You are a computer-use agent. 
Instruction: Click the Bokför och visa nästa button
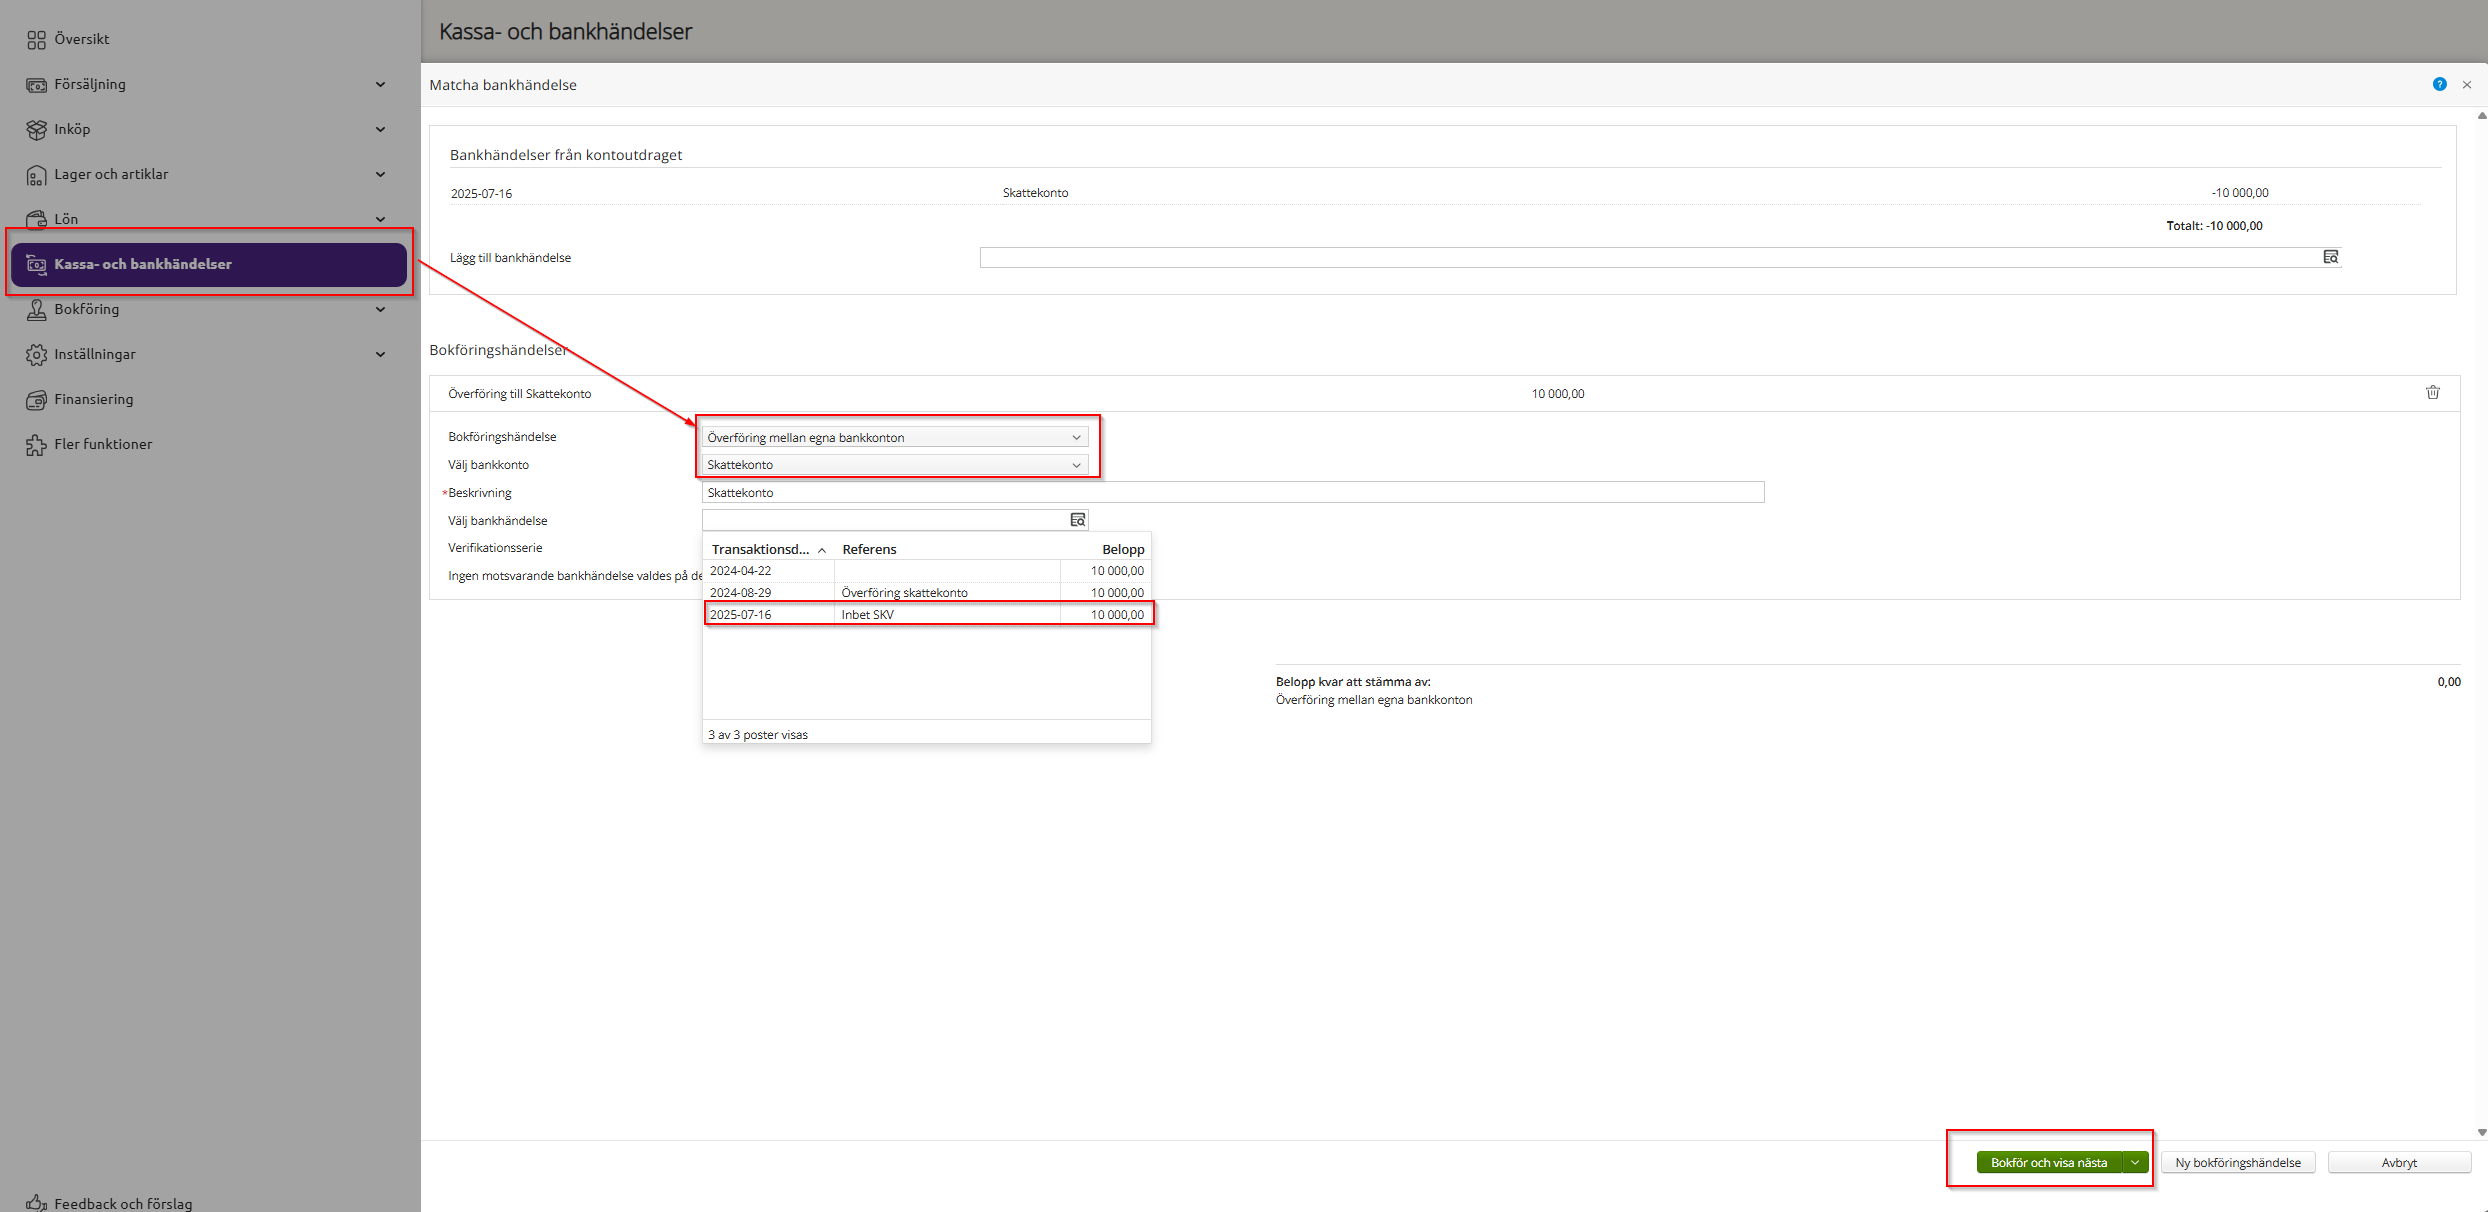[2048, 1162]
